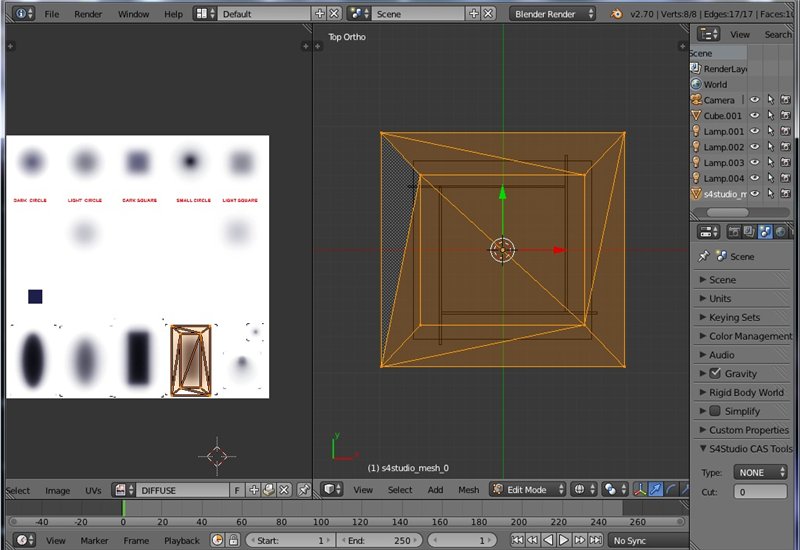800x550 pixels.
Task: Tick the Simplify checkbox
Action: 714,411
